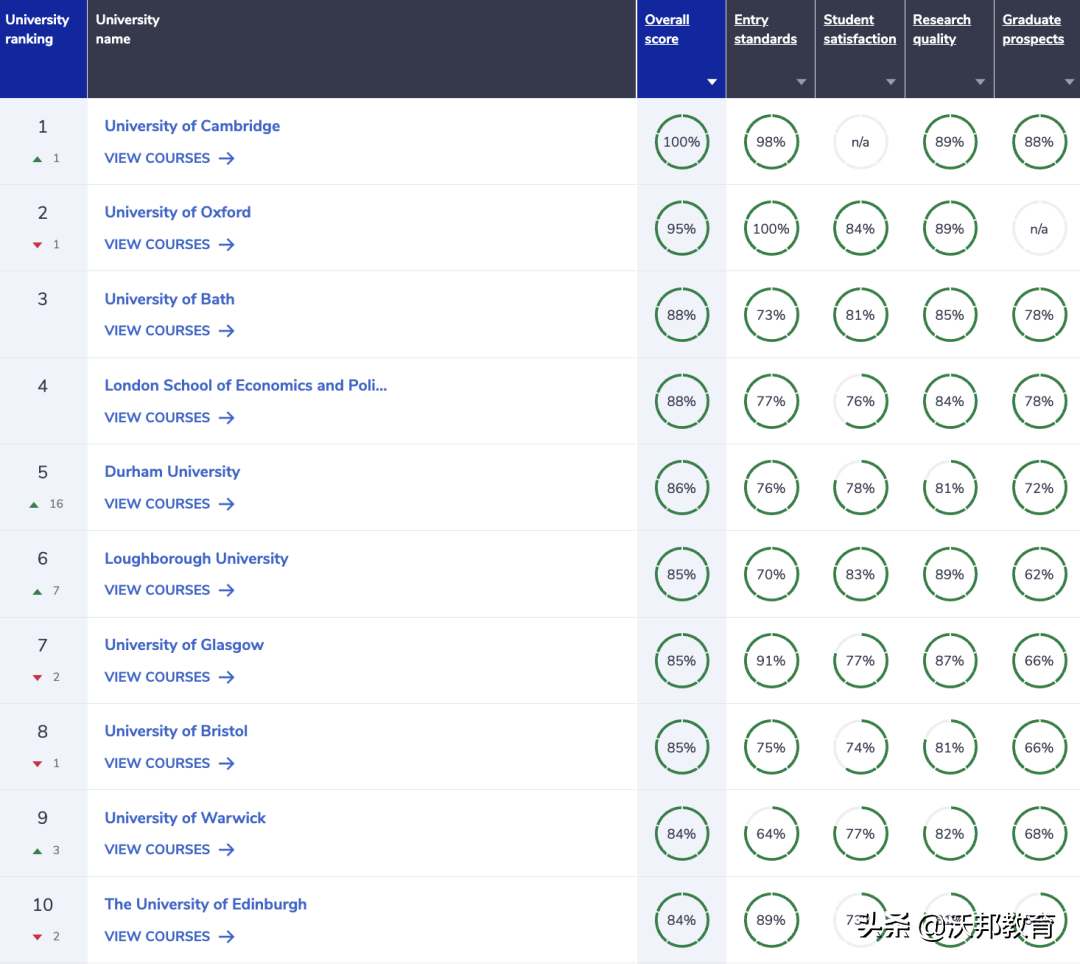Viewport: 1080px width, 964px height.
Task: Sort by Entry standards header link
Action: (x=765, y=30)
